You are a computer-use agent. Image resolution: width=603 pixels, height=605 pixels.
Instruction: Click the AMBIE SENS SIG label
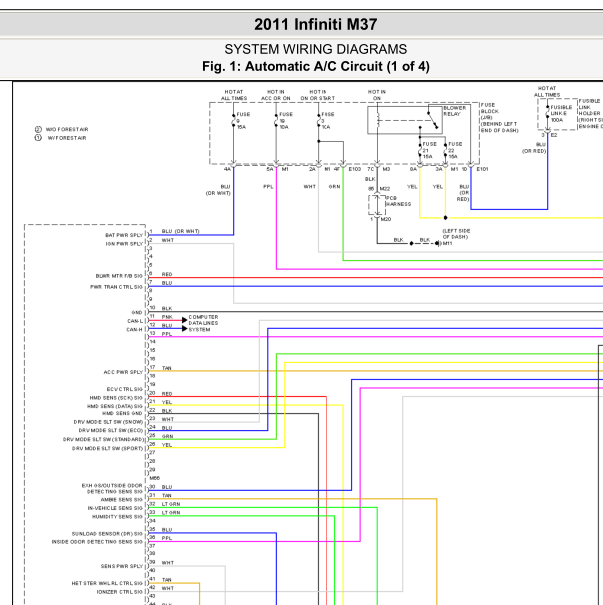tap(122, 500)
